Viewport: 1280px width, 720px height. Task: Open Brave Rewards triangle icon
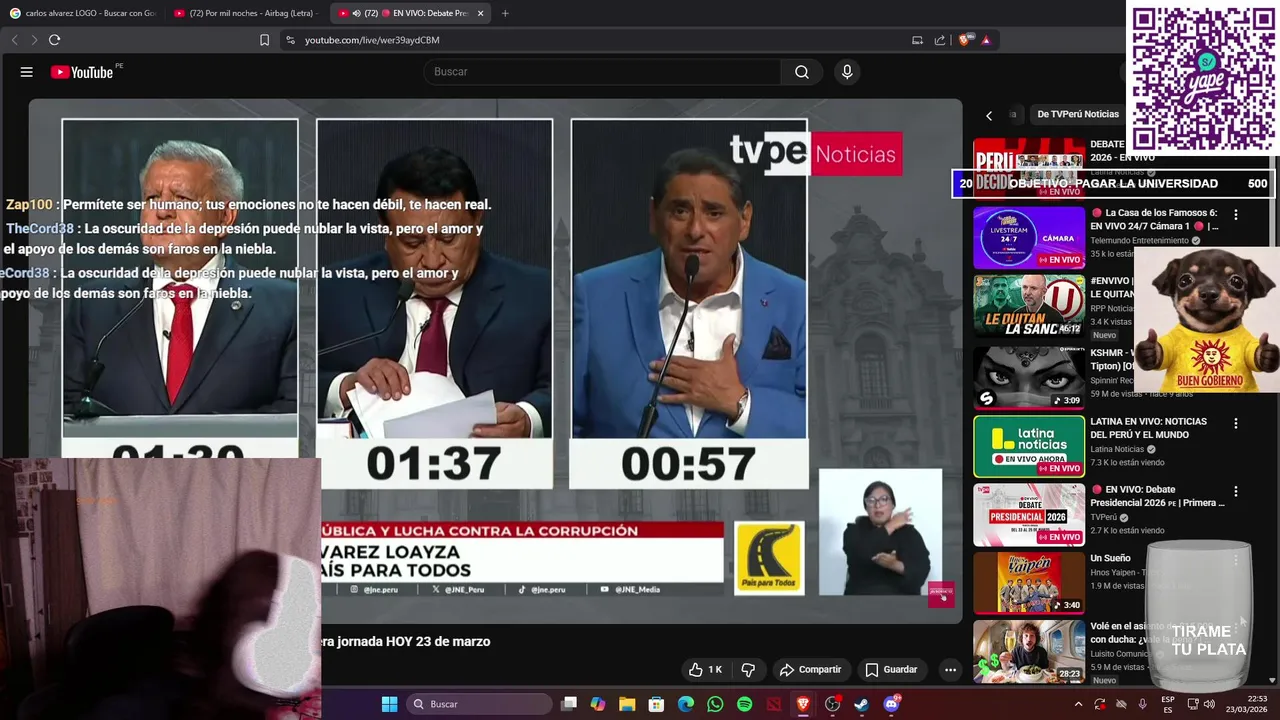click(x=985, y=40)
